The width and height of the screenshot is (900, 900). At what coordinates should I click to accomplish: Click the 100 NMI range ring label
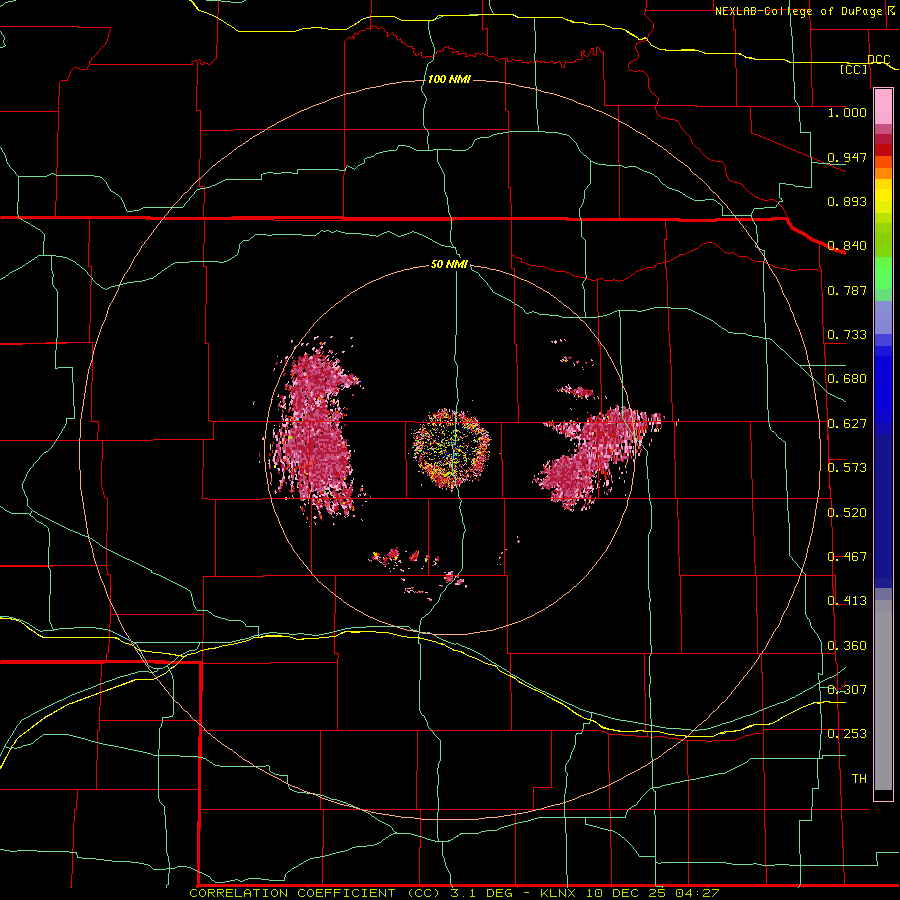click(x=449, y=79)
